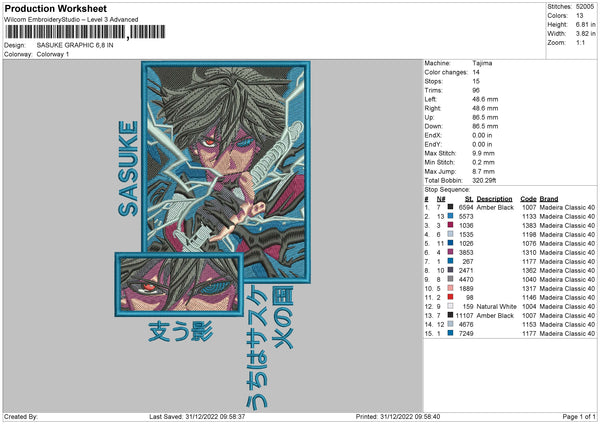Screen dimensions: 600x424
Task: Click the light blue swatch for stop 4 (1535)
Action: [450, 234]
